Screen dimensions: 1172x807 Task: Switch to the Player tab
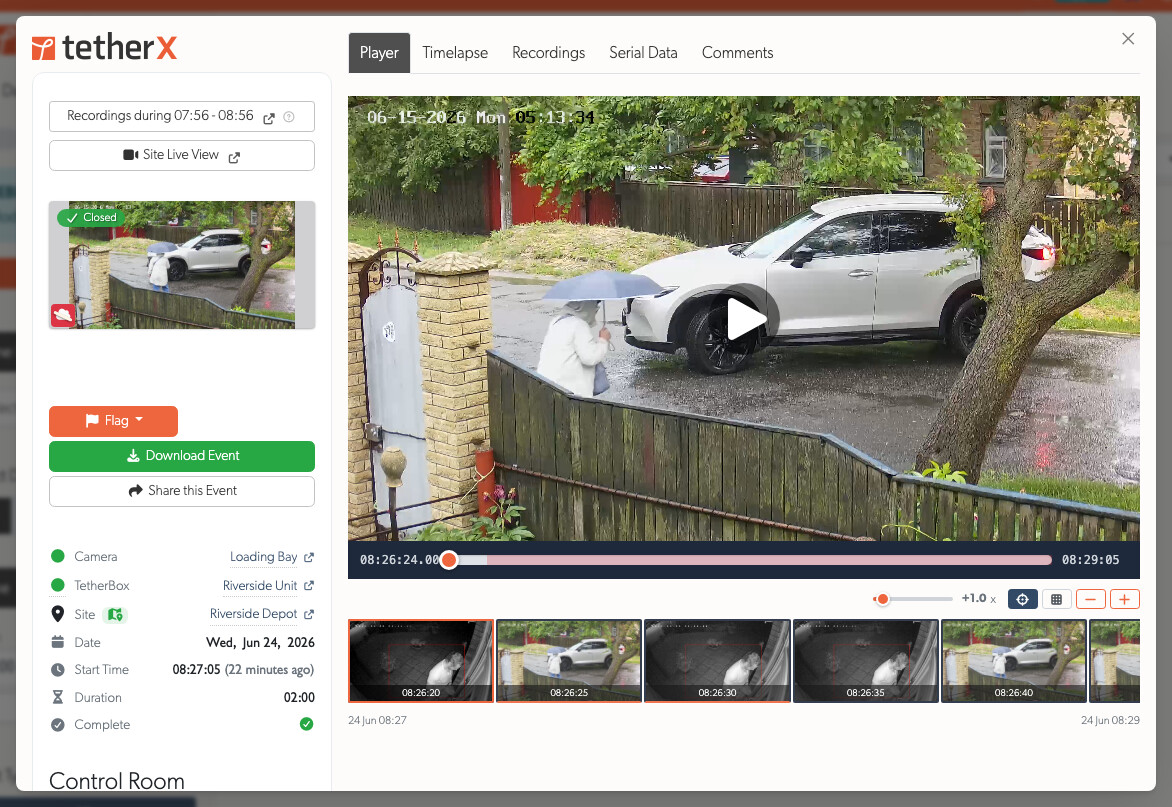pyautogui.click(x=379, y=53)
